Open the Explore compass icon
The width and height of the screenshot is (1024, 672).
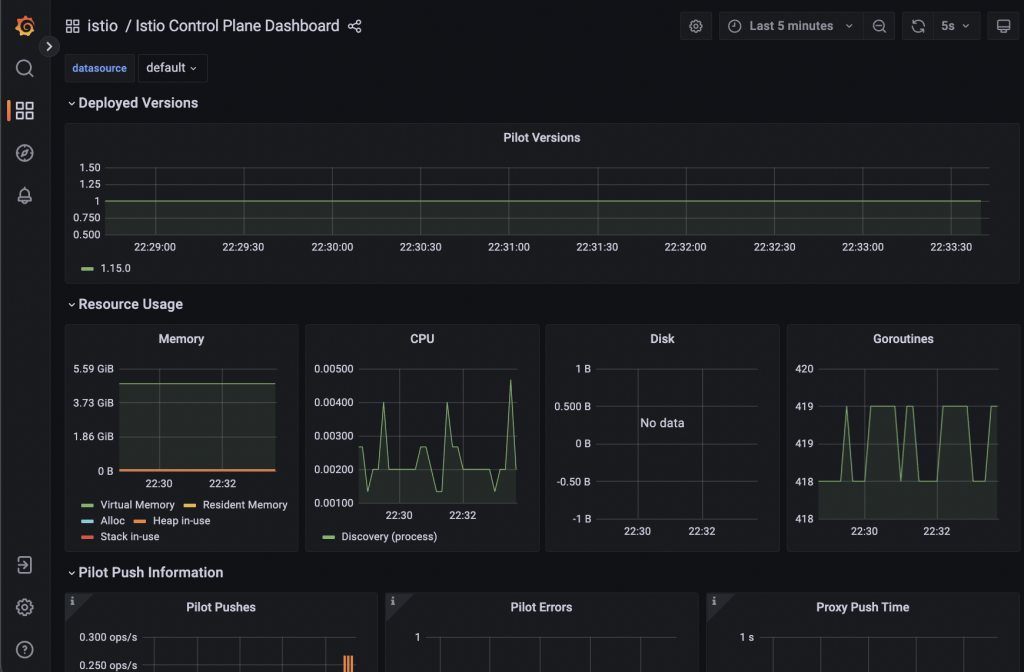tap(25, 153)
